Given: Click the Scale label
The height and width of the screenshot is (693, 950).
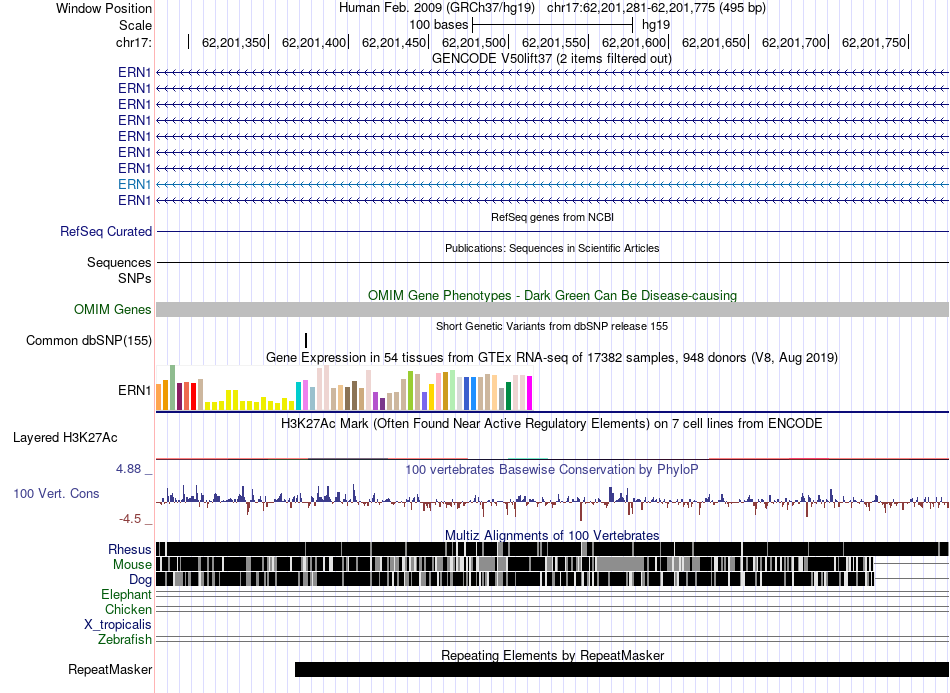Looking at the screenshot, I should pos(136,25).
